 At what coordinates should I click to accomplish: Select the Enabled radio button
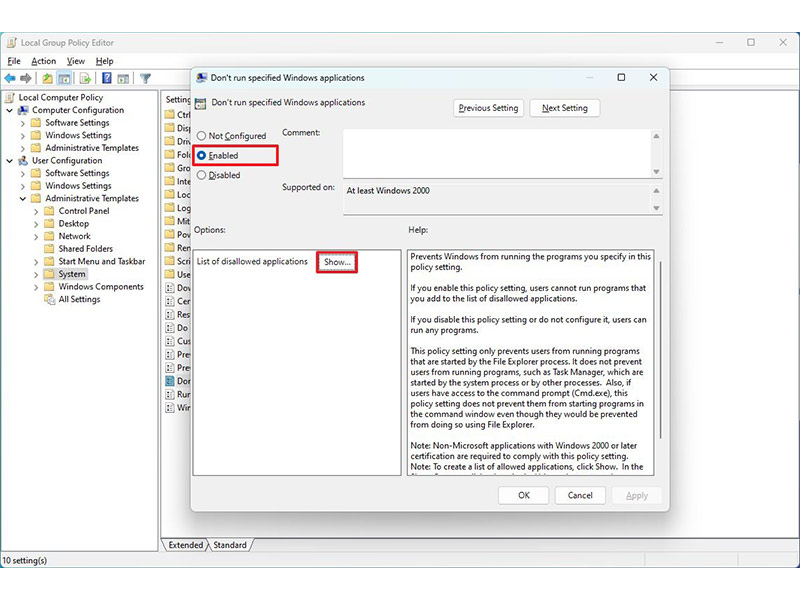pyautogui.click(x=202, y=155)
